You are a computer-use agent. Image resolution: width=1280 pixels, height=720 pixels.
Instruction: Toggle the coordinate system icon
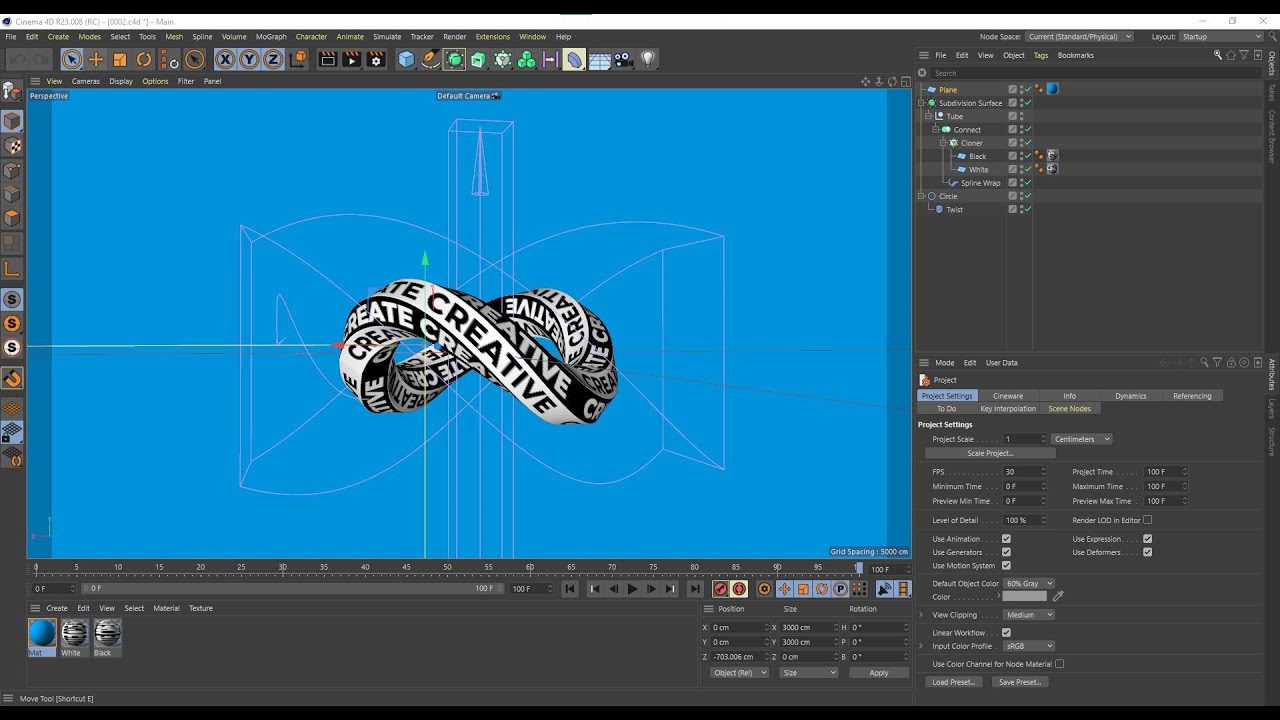(298, 60)
